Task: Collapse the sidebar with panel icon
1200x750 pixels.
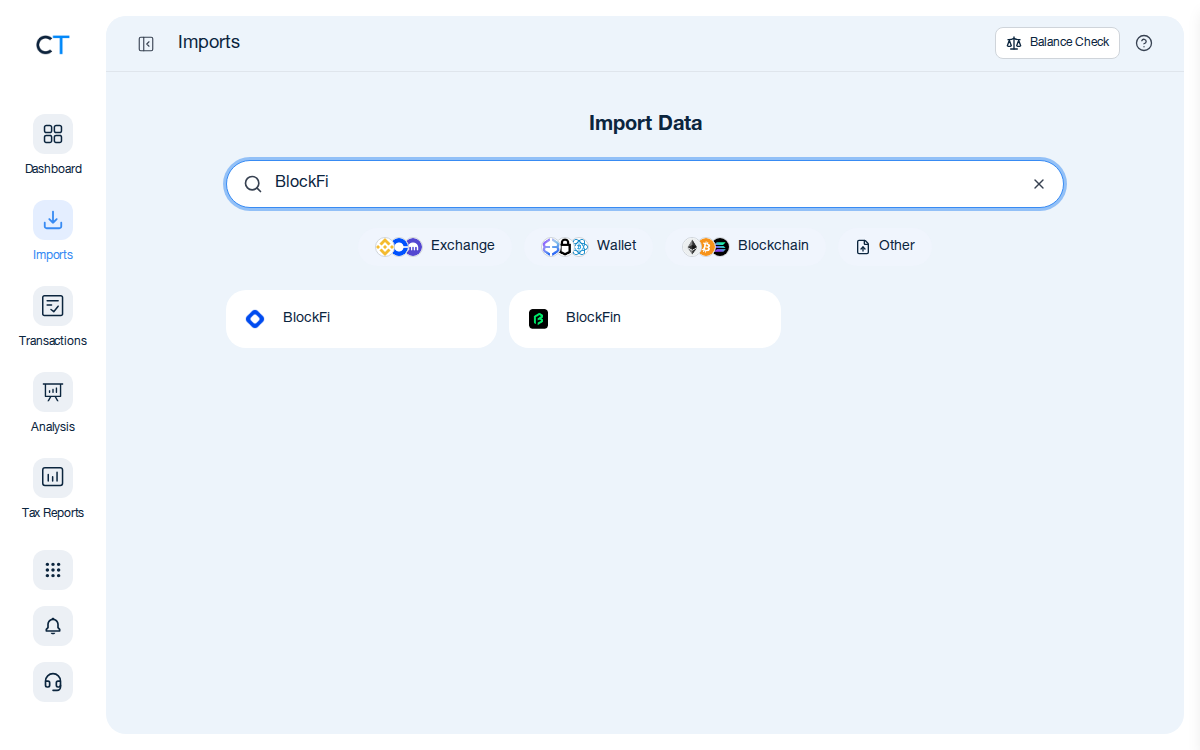Action: [146, 43]
